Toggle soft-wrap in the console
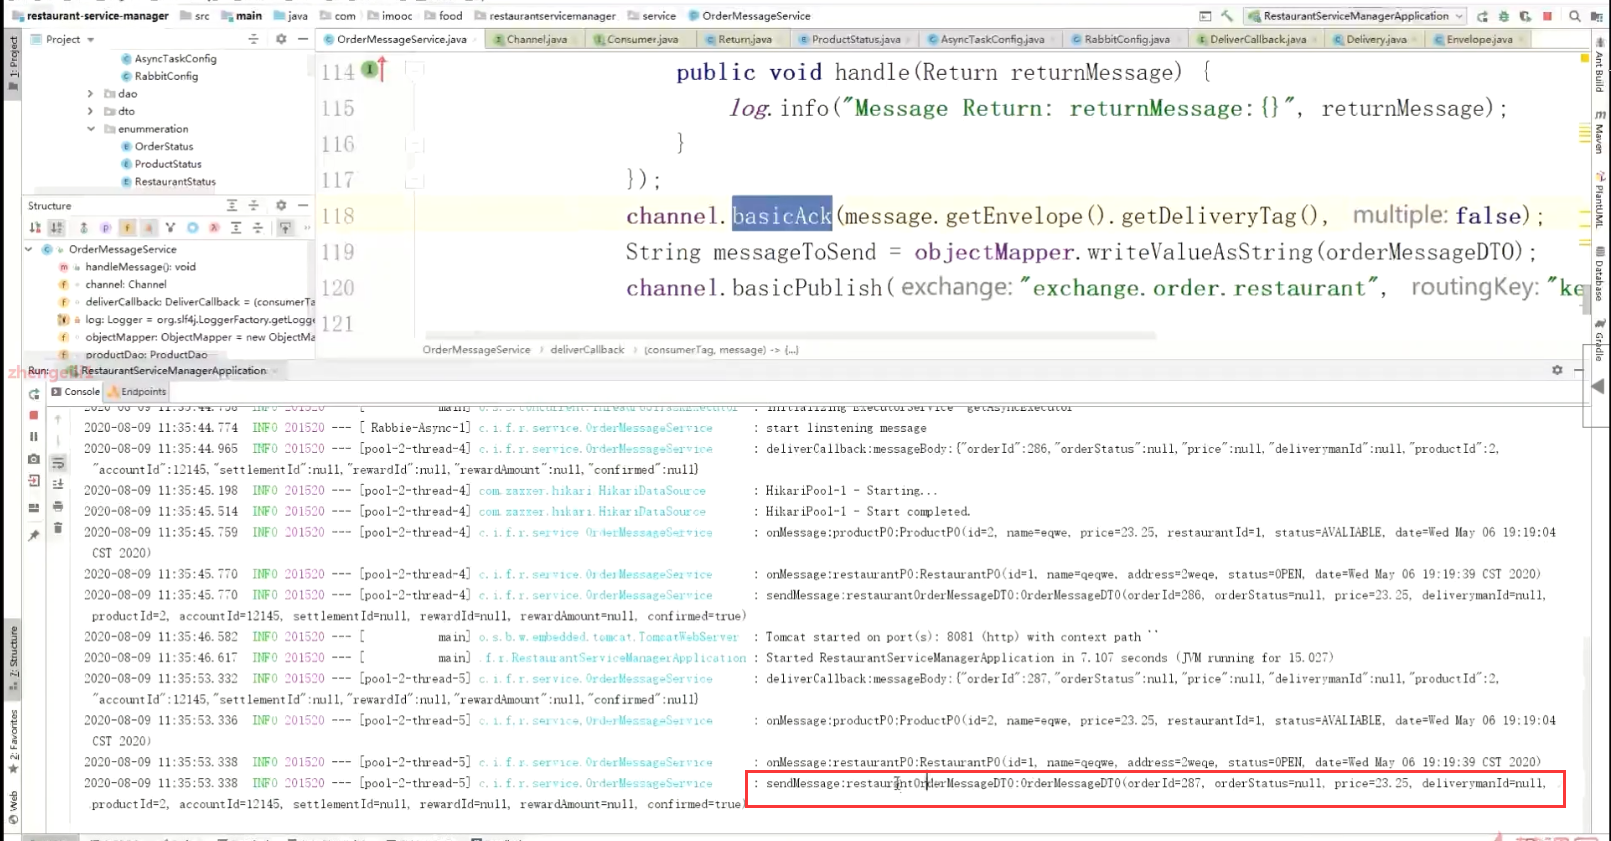 coord(58,463)
